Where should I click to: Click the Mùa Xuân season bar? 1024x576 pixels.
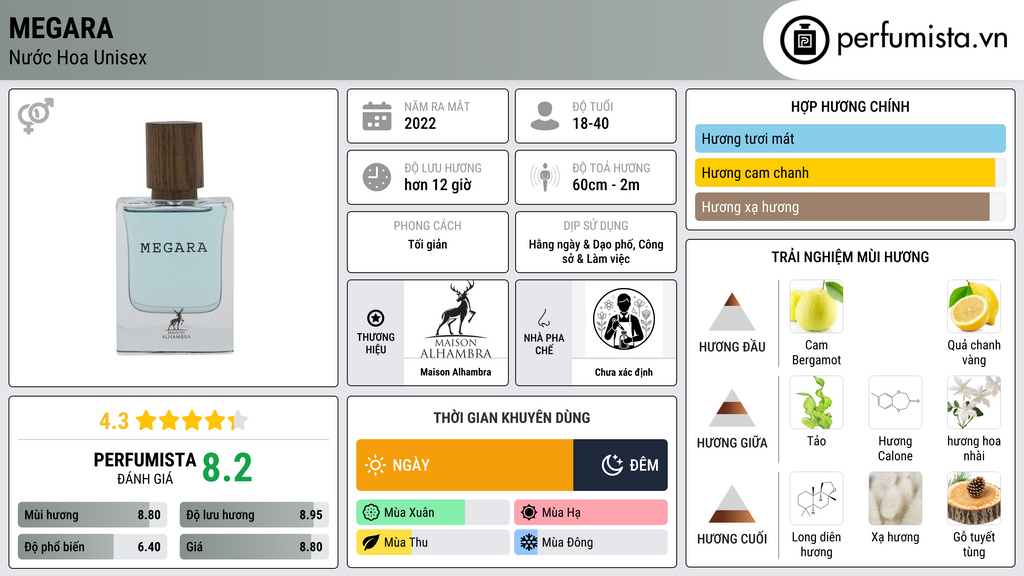(432, 513)
